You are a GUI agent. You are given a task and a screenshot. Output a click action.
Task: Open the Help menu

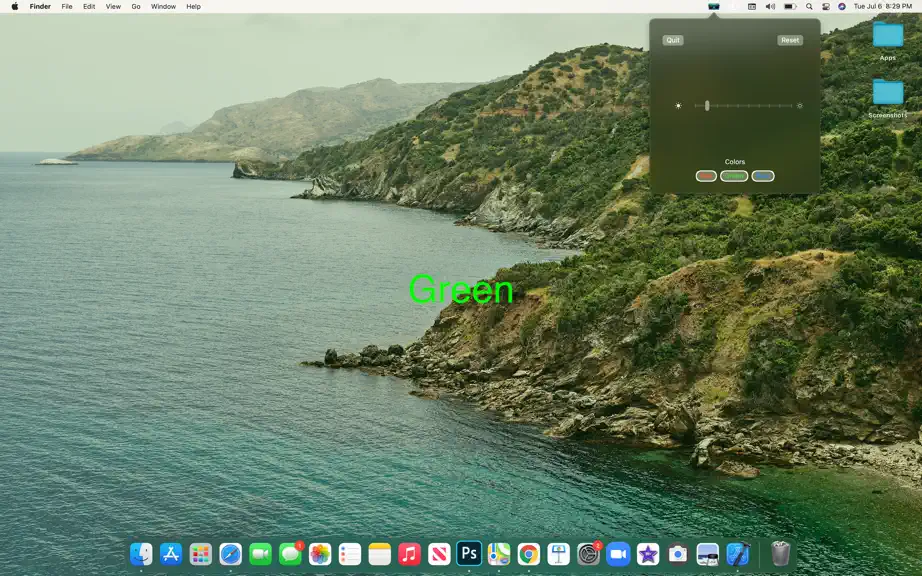click(193, 6)
